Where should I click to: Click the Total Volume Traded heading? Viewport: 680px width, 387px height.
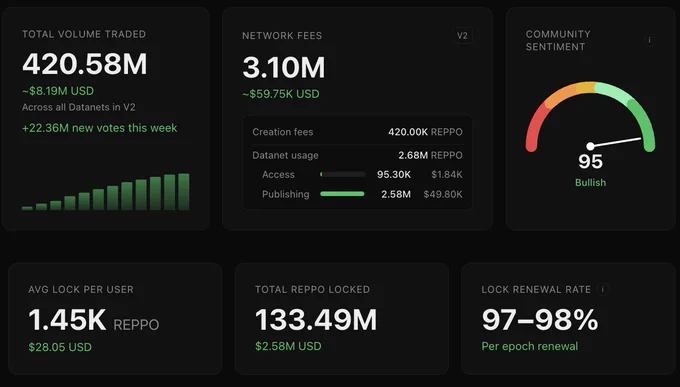click(84, 34)
